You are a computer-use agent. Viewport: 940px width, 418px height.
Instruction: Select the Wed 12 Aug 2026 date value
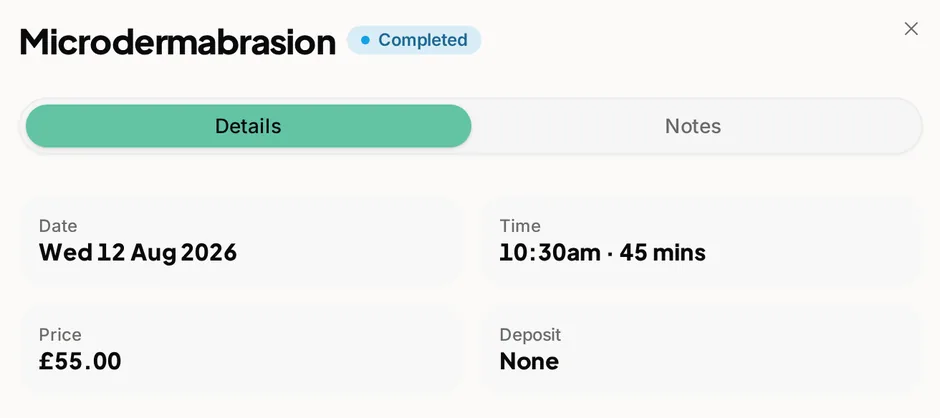[x=138, y=252]
